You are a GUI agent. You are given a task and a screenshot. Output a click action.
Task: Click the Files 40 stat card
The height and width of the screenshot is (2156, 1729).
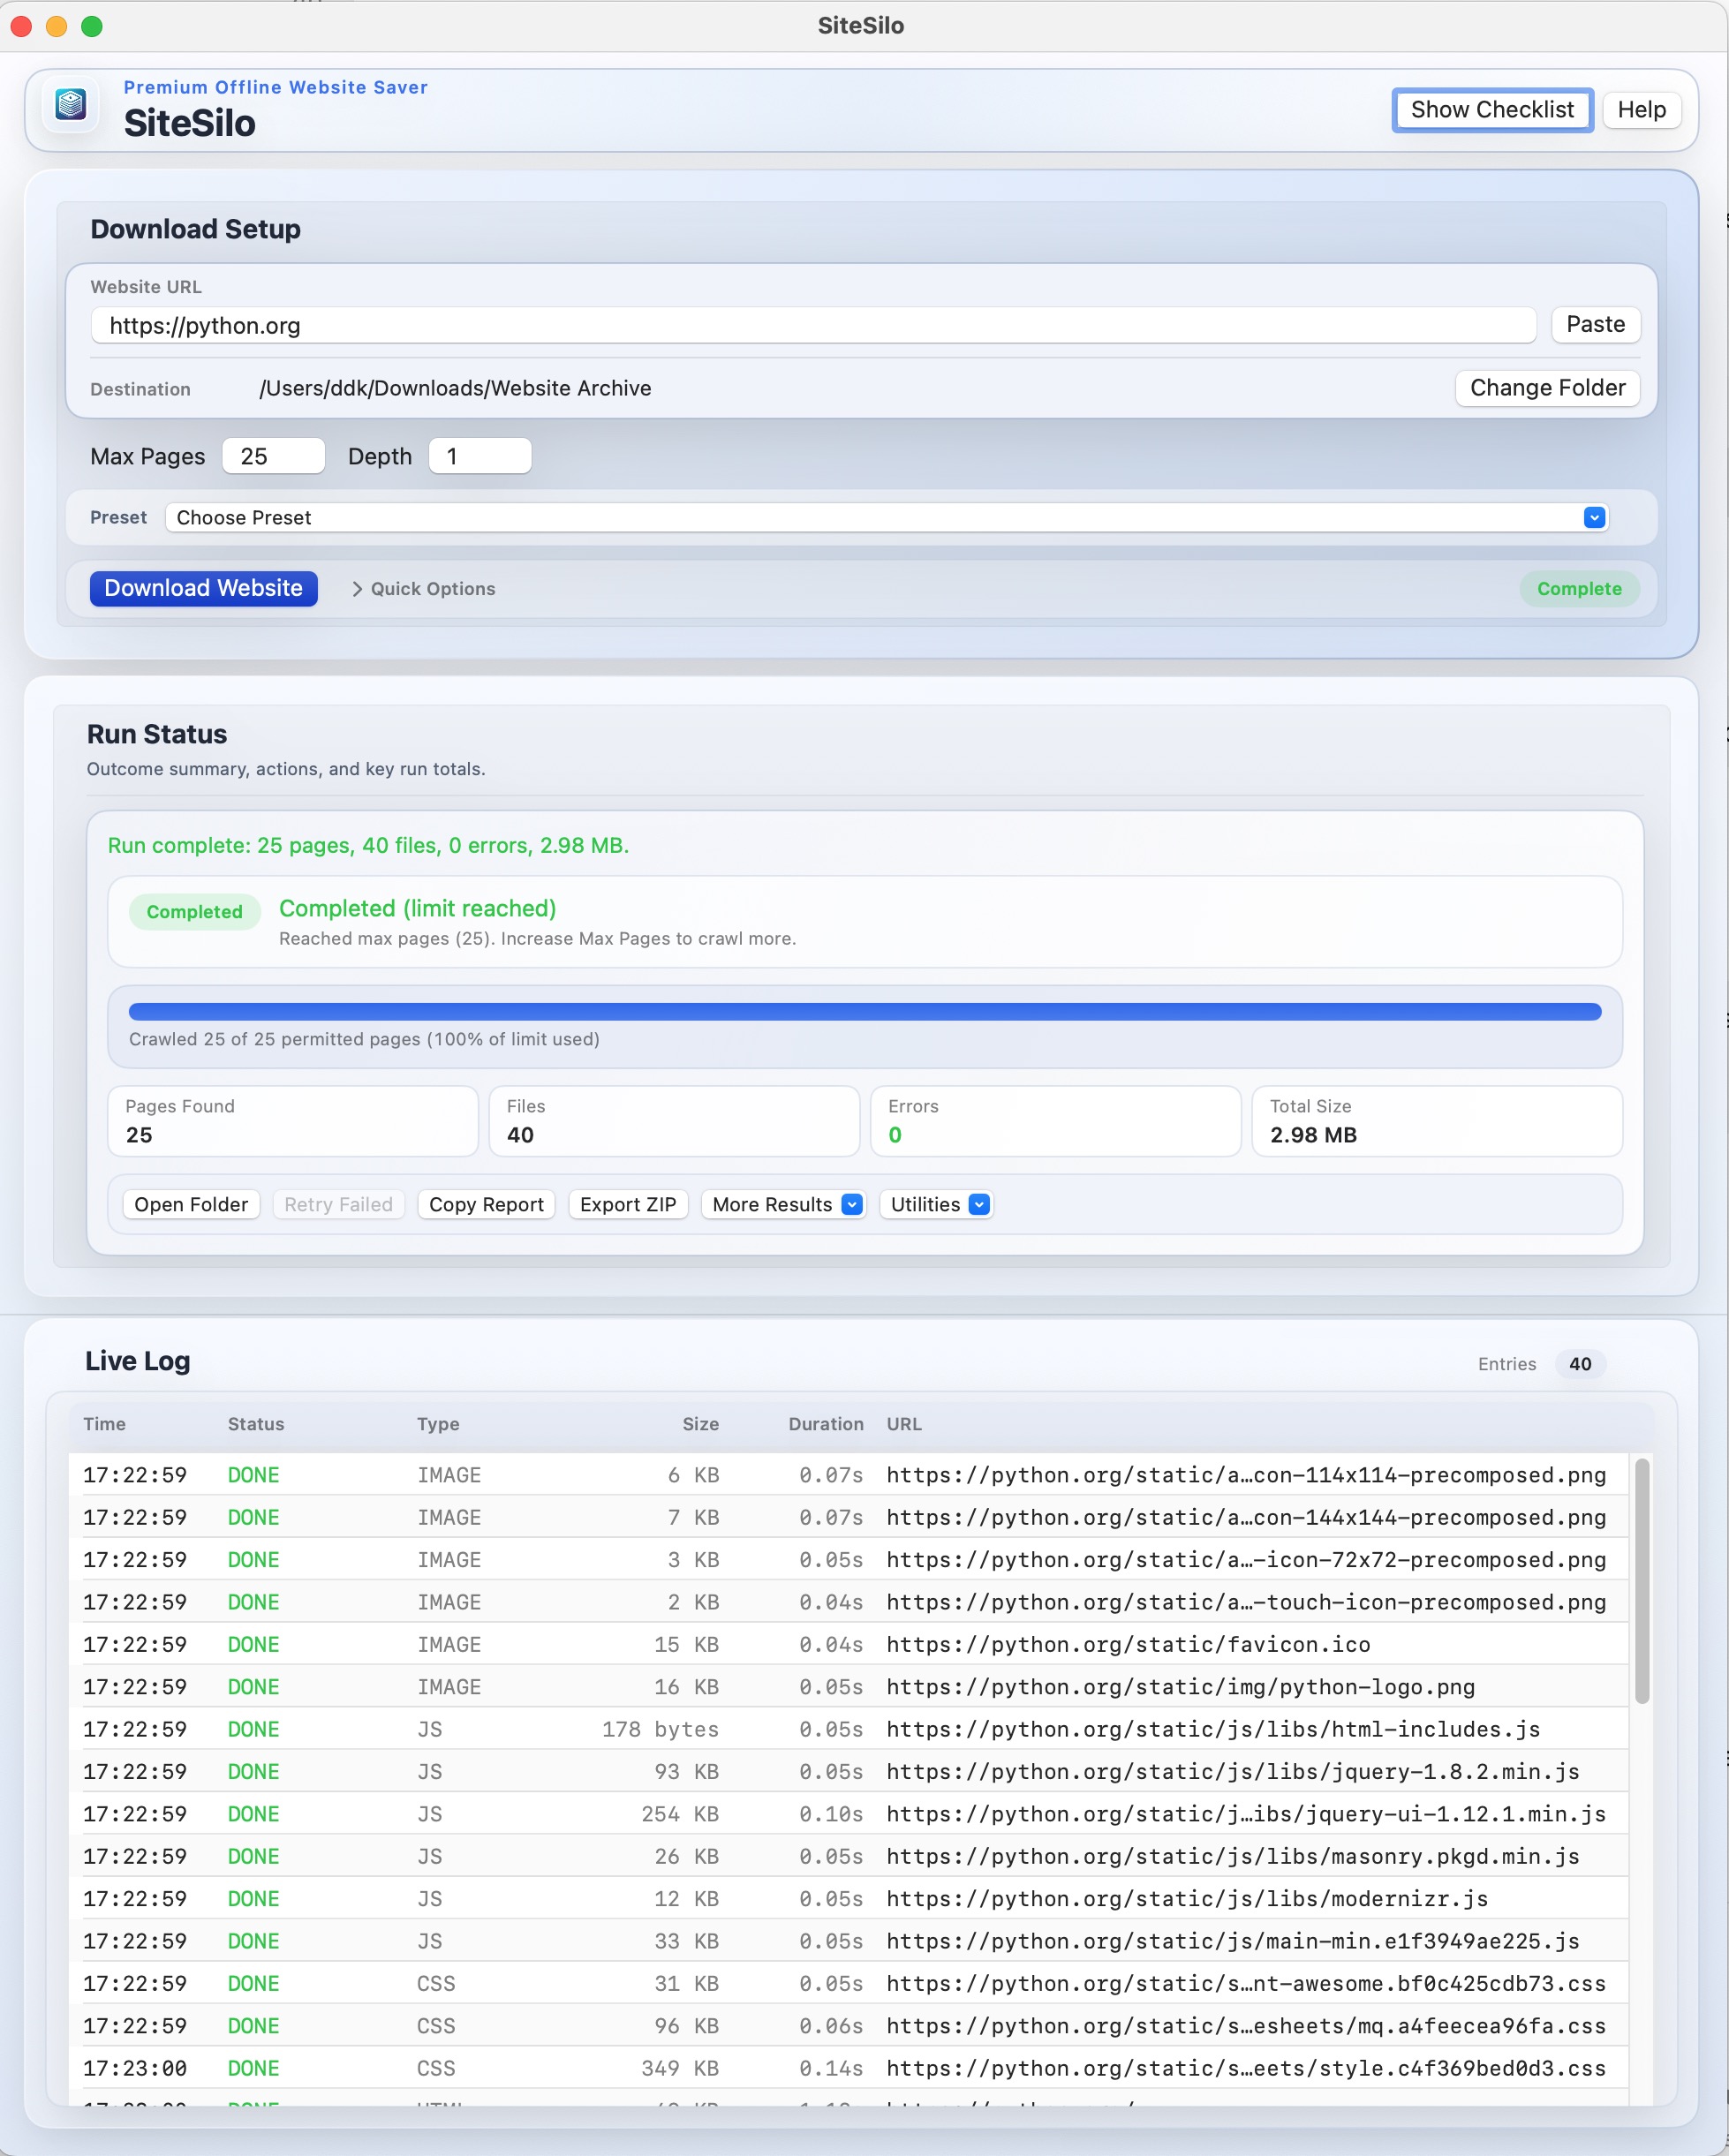click(674, 1121)
